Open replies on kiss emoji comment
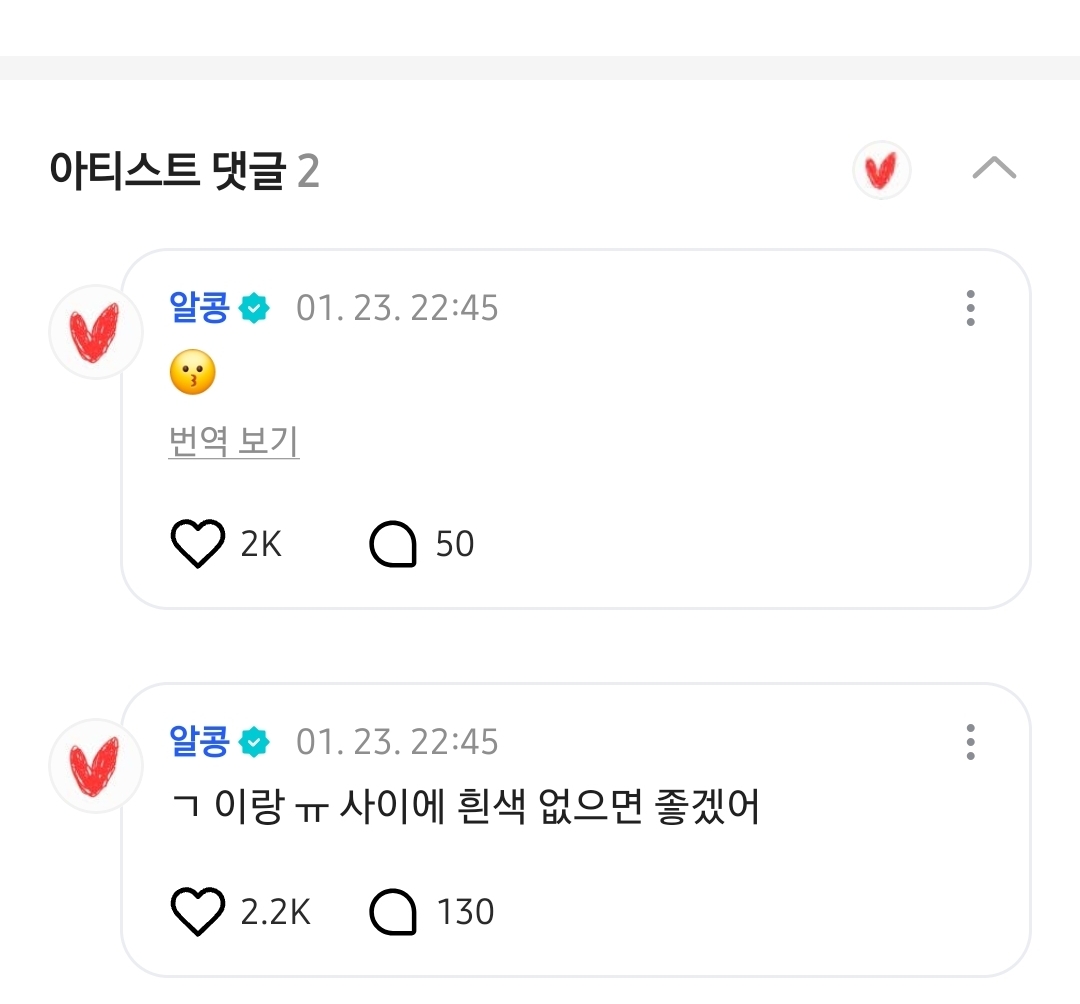 pyautogui.click(x=393, y=545)
